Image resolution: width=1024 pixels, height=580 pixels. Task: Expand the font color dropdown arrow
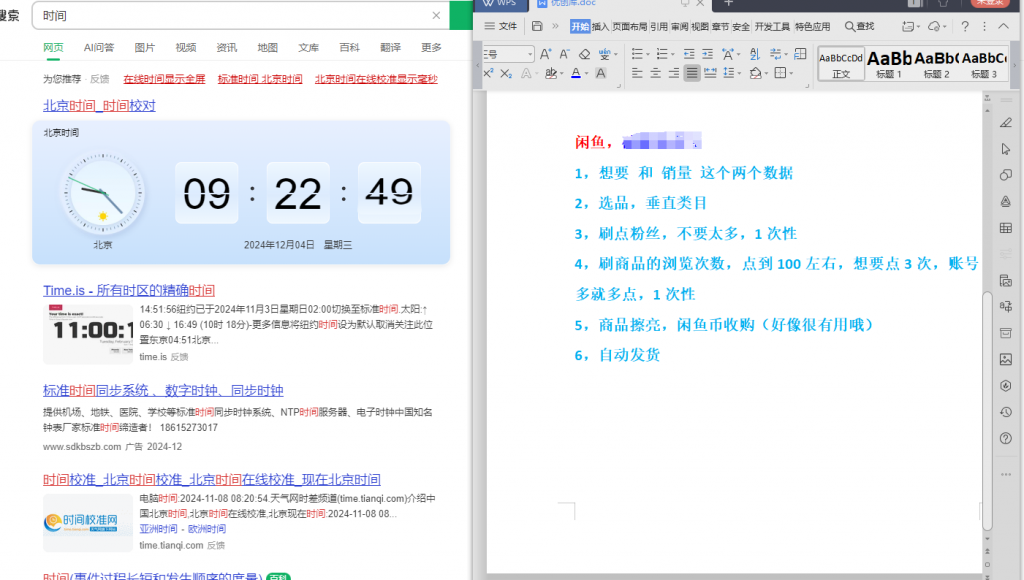click(586, 74)
